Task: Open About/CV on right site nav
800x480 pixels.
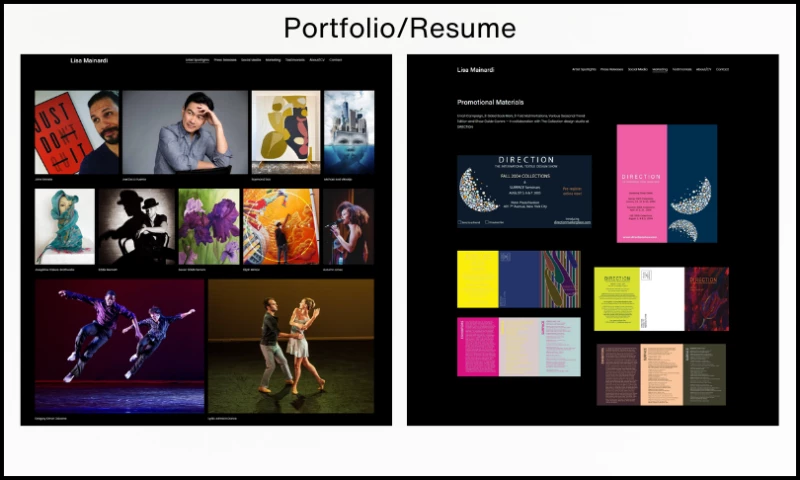Action: click(704, 69)
